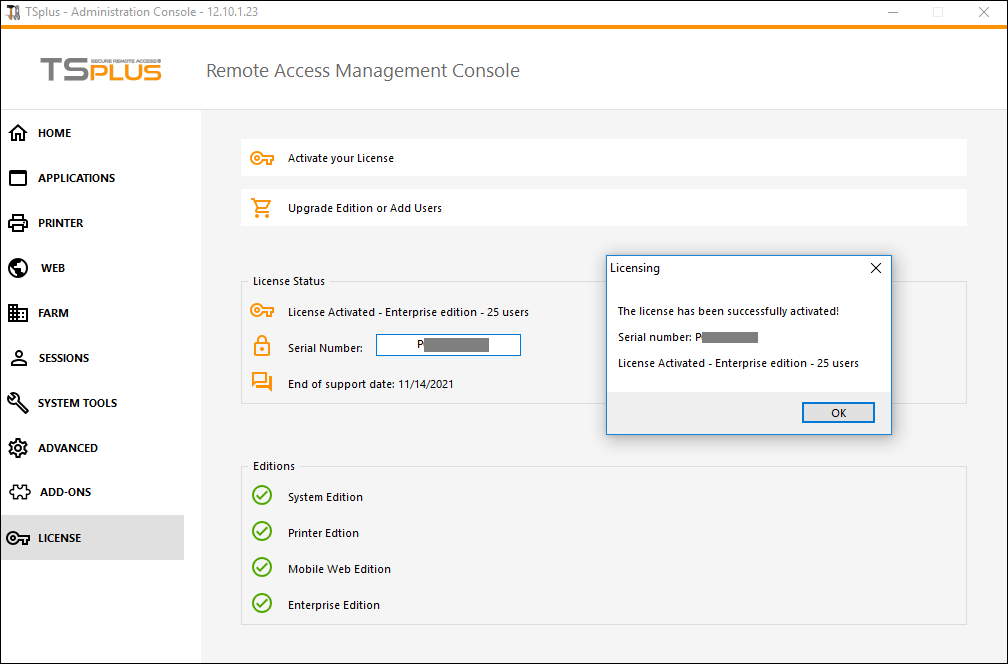Click System Edition green checkmark

[262, 496]
